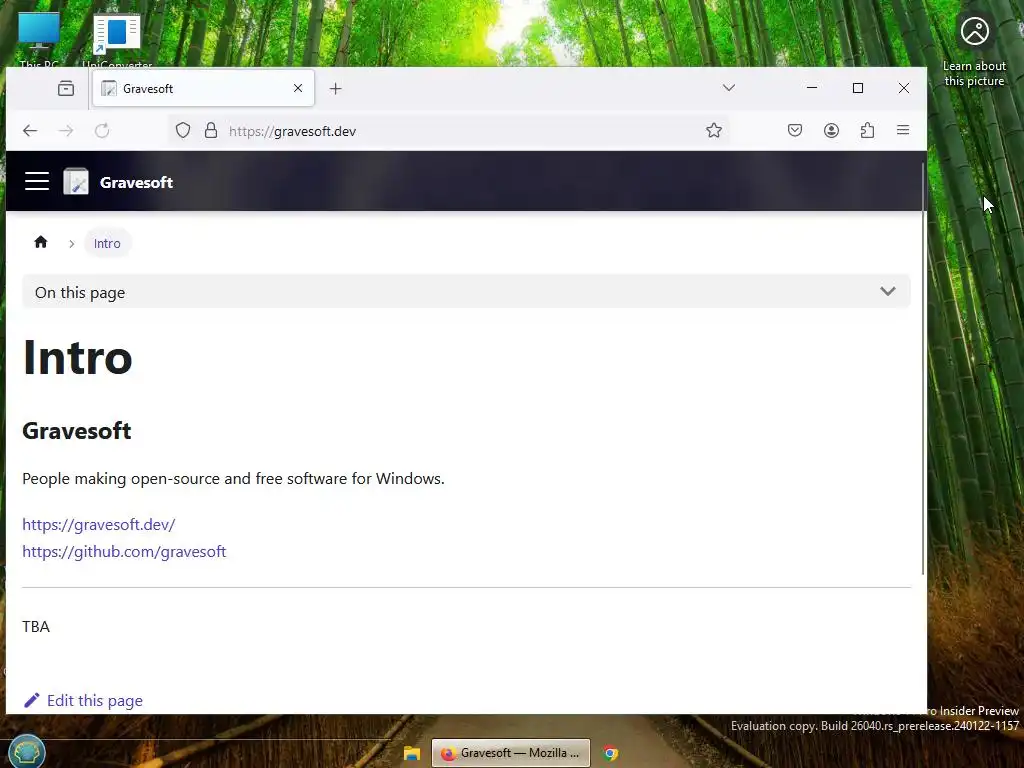Select the This PC desktop icon

point(39,39)
